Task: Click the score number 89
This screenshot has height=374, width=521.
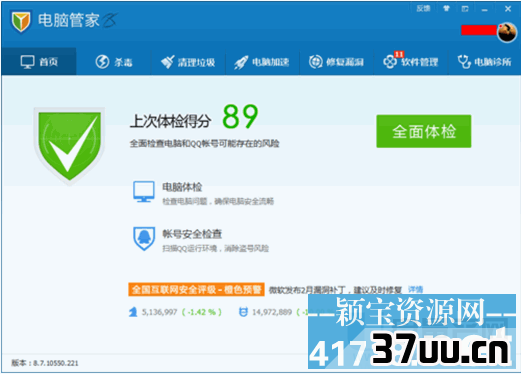Action: pos(240,116)
